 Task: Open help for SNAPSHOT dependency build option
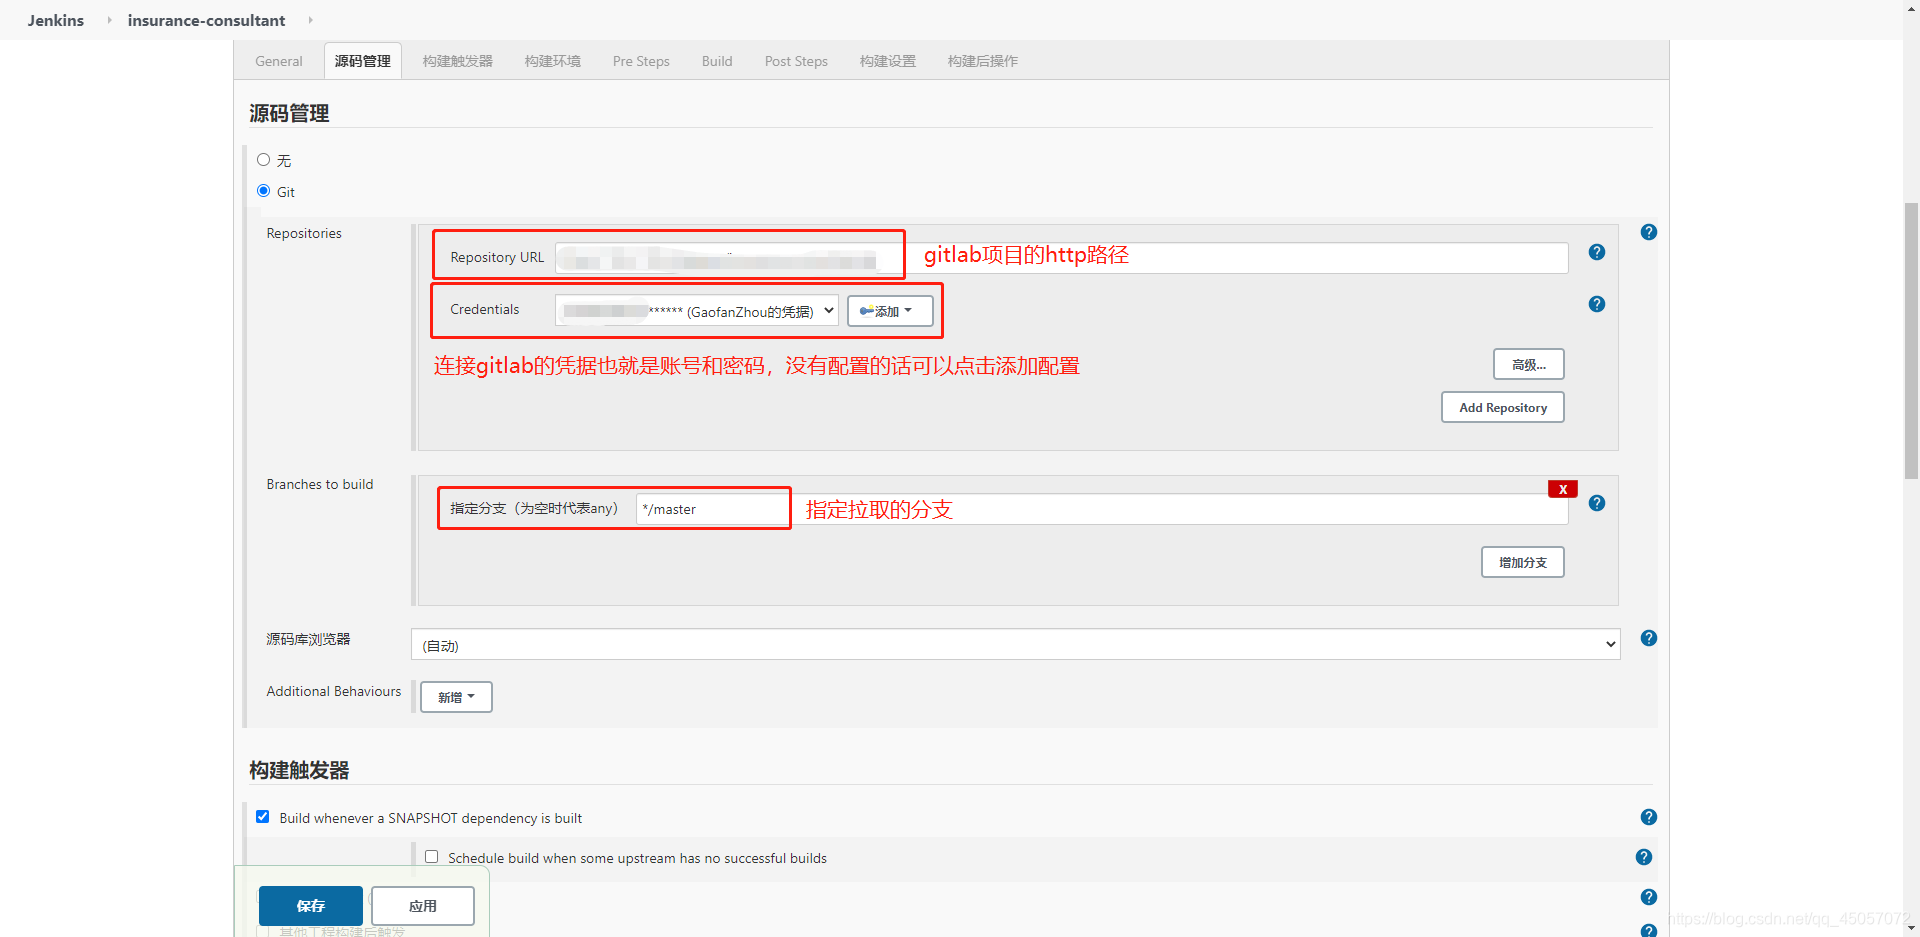pyautogui.click(x=1649, y=817)
